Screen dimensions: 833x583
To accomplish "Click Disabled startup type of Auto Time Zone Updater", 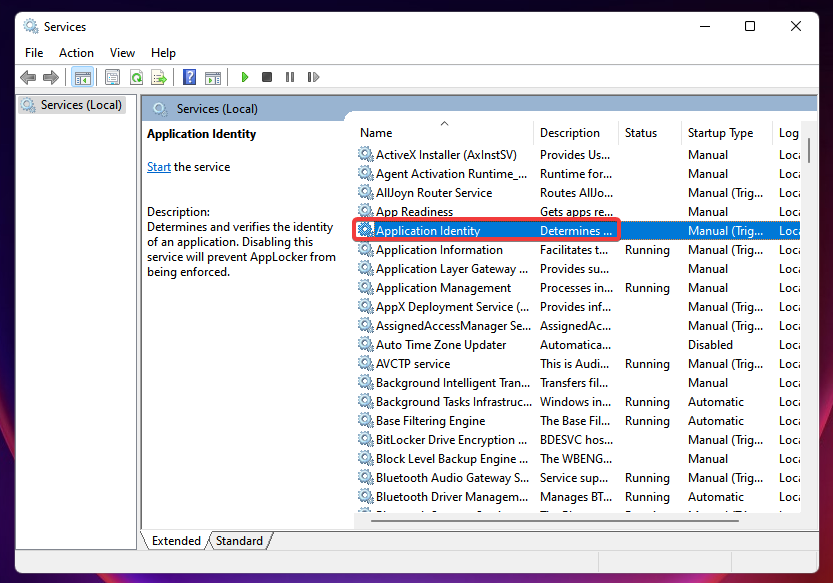I will 710,345.
